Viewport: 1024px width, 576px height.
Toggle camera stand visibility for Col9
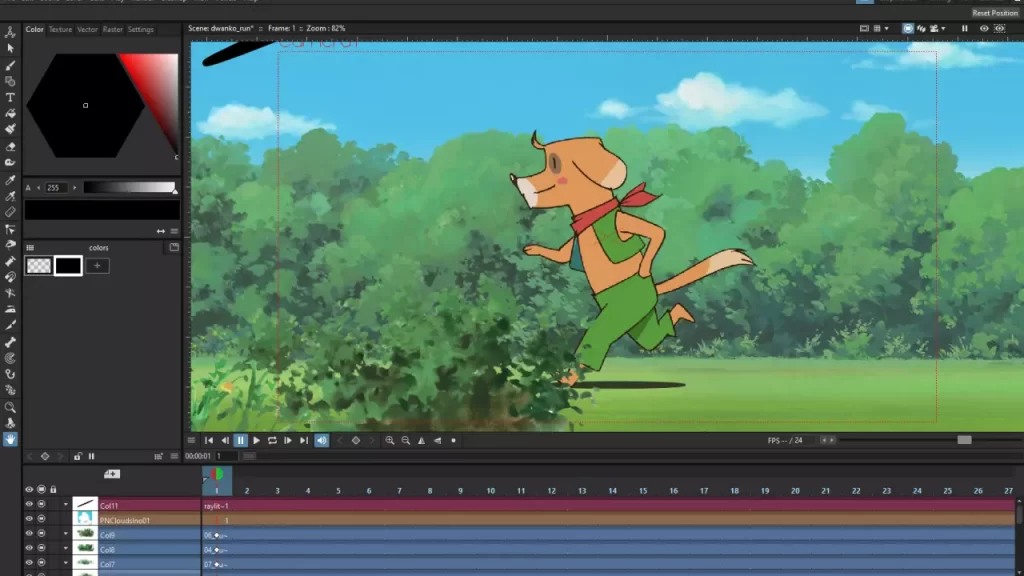41,534
